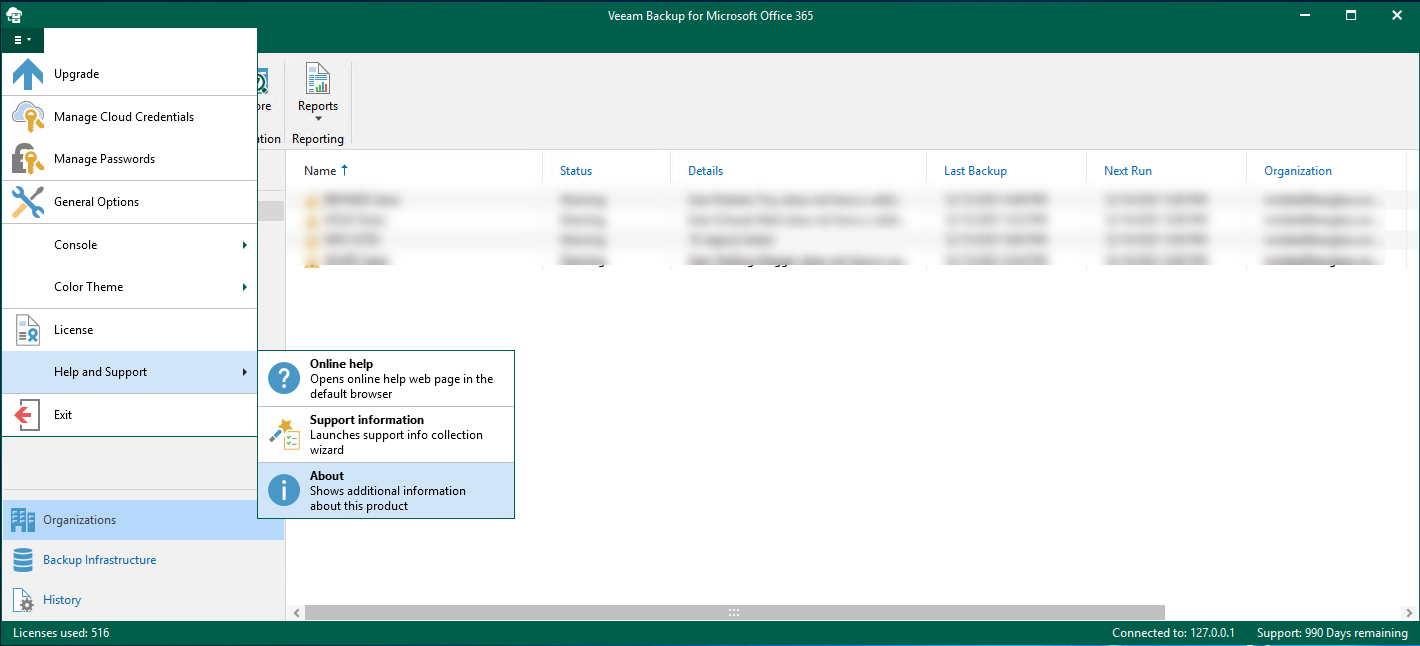Choose Manage Cloud Credentials menu item
The image size is (1420, 646).
point(129,117)
